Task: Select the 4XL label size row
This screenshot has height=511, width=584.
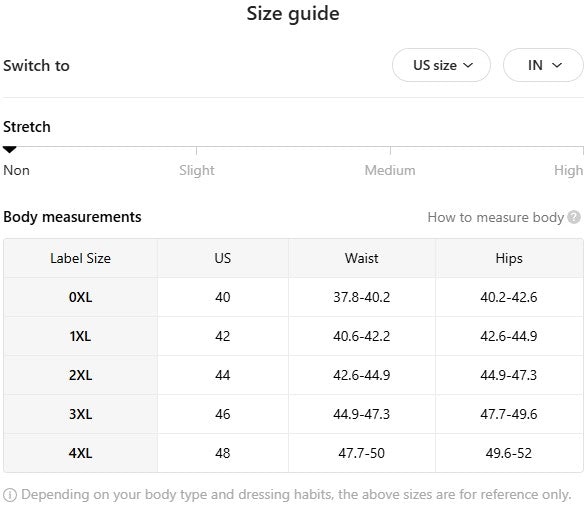Action: [293, 453]
